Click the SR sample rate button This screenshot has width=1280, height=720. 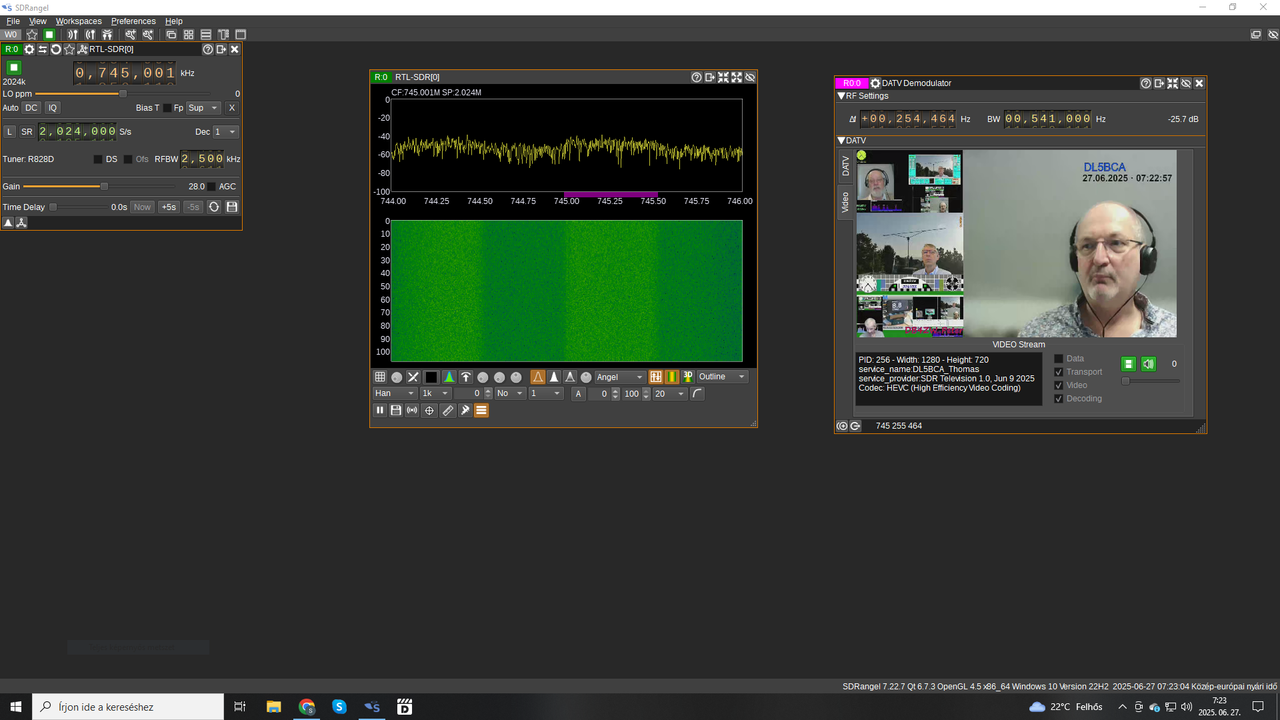(x=27, y=132)
